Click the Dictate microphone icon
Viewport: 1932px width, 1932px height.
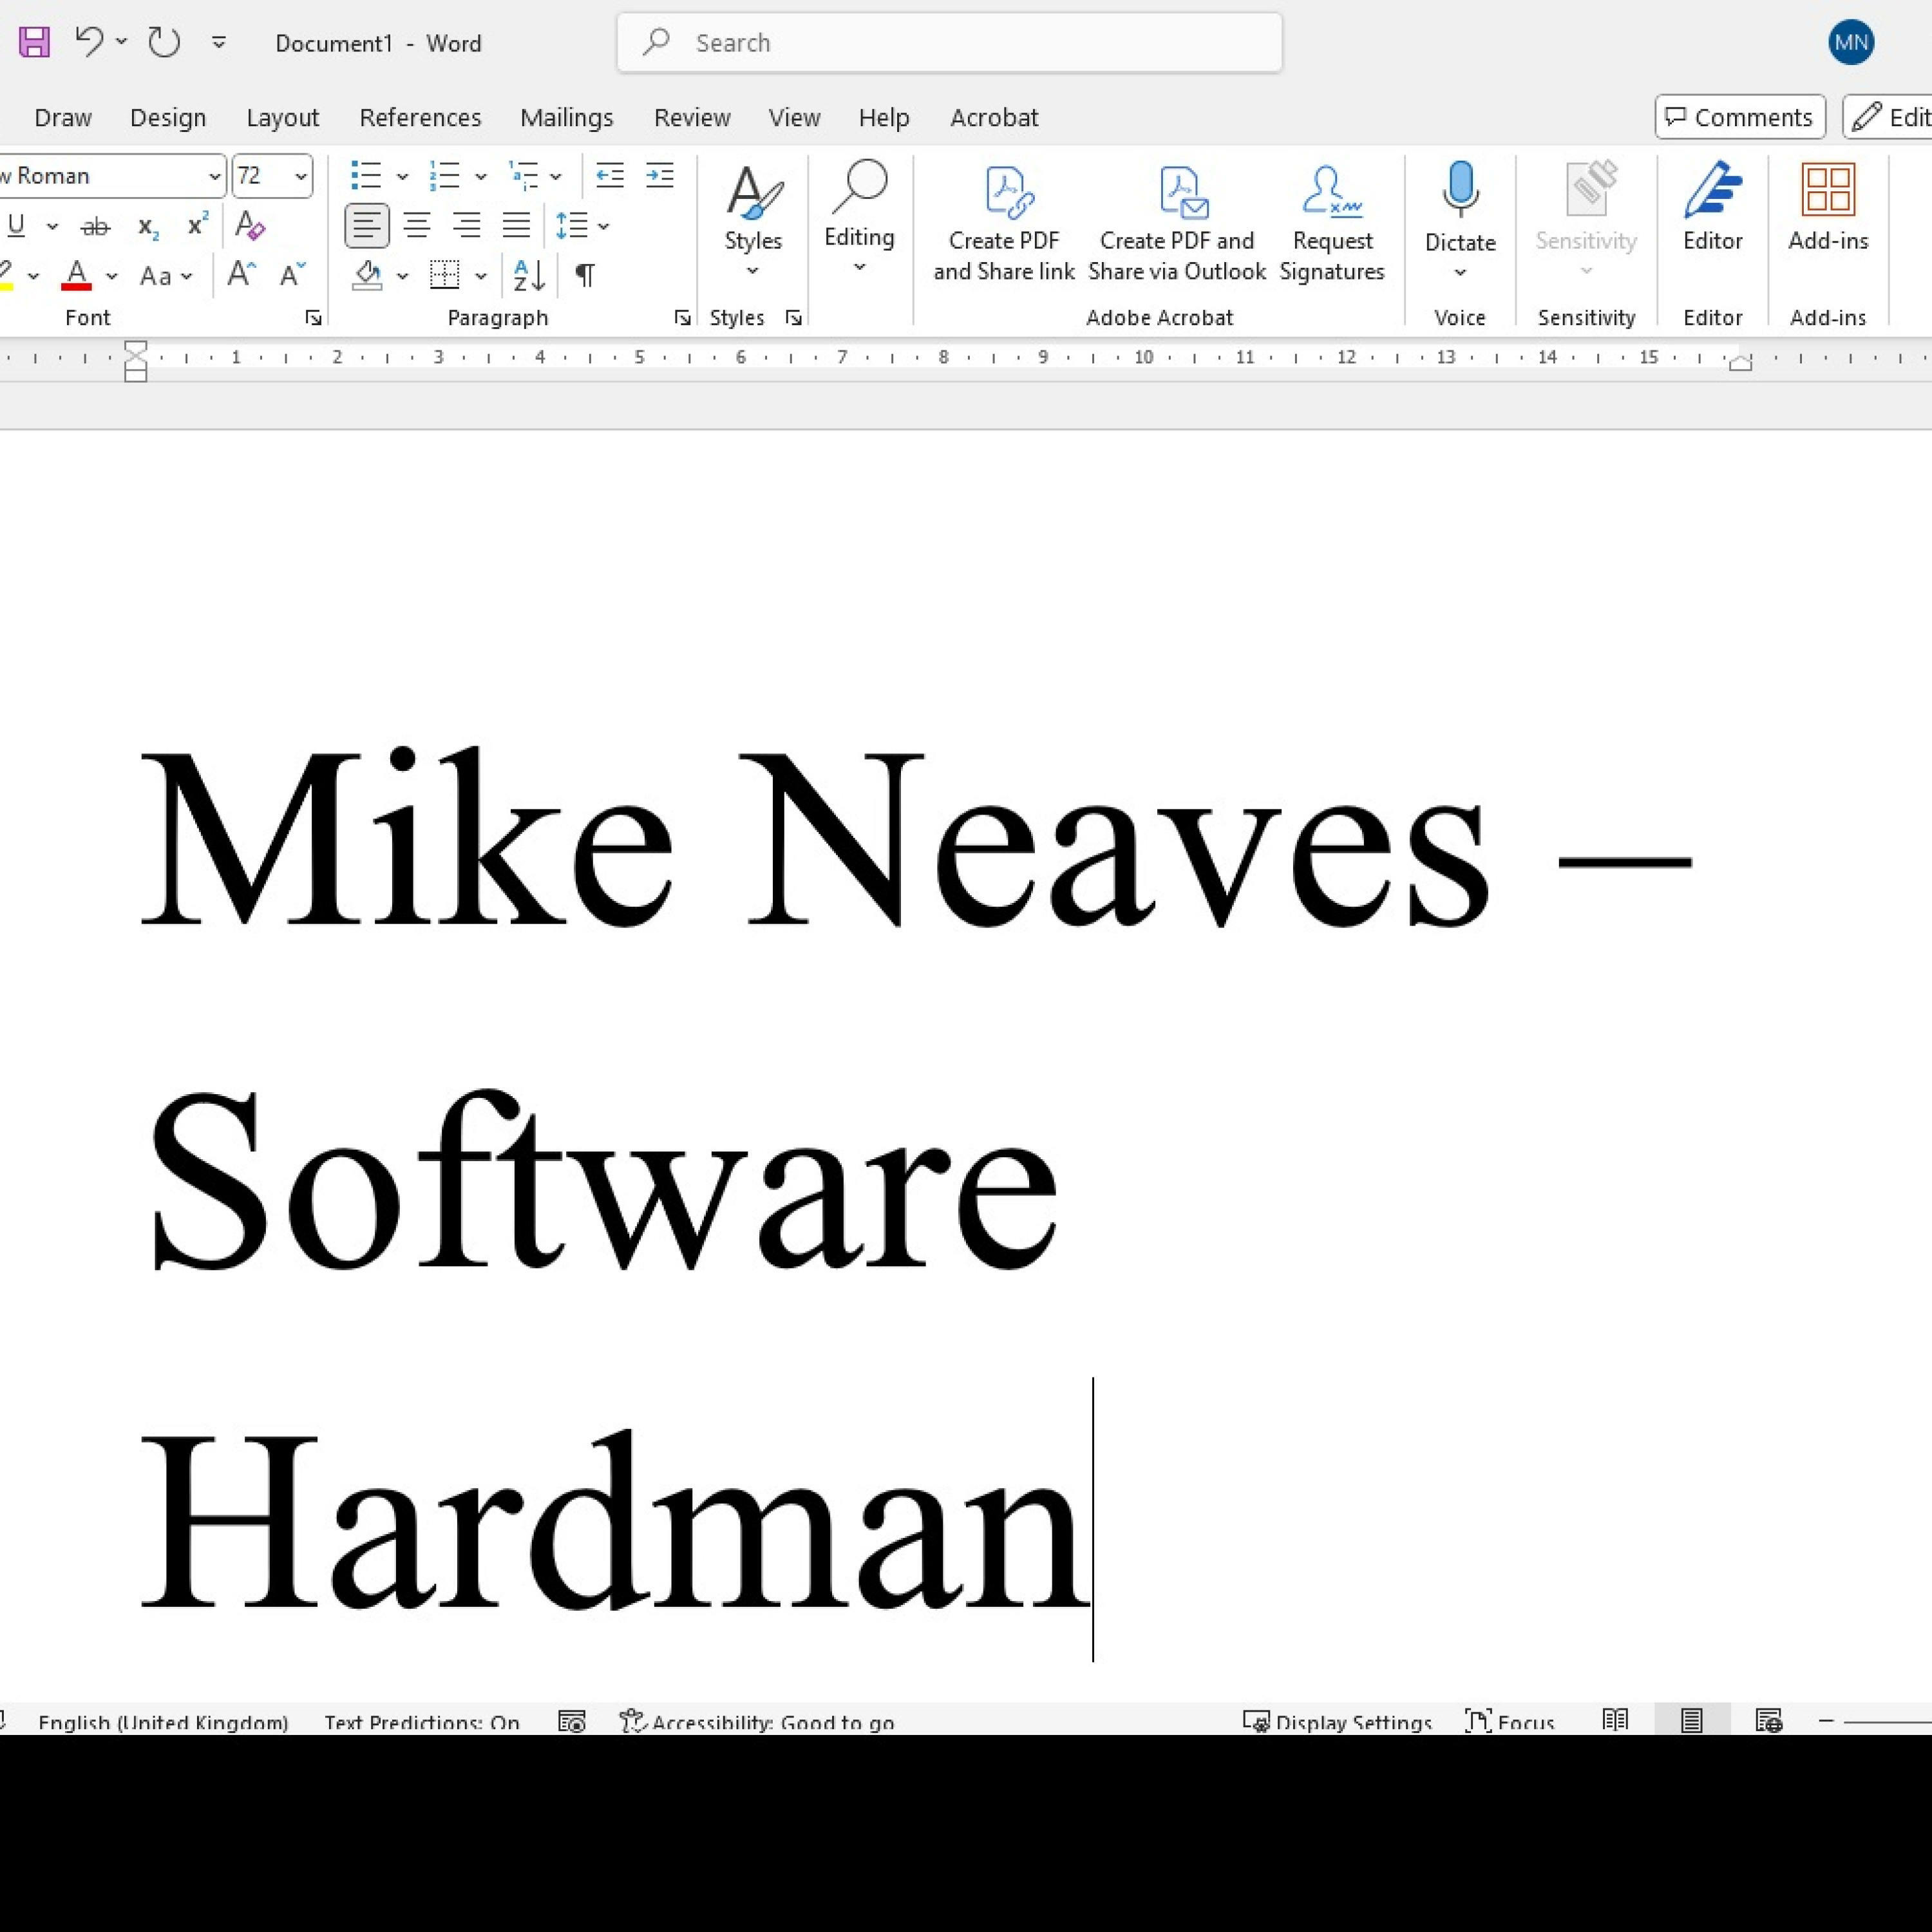(x=1459, y=190)
